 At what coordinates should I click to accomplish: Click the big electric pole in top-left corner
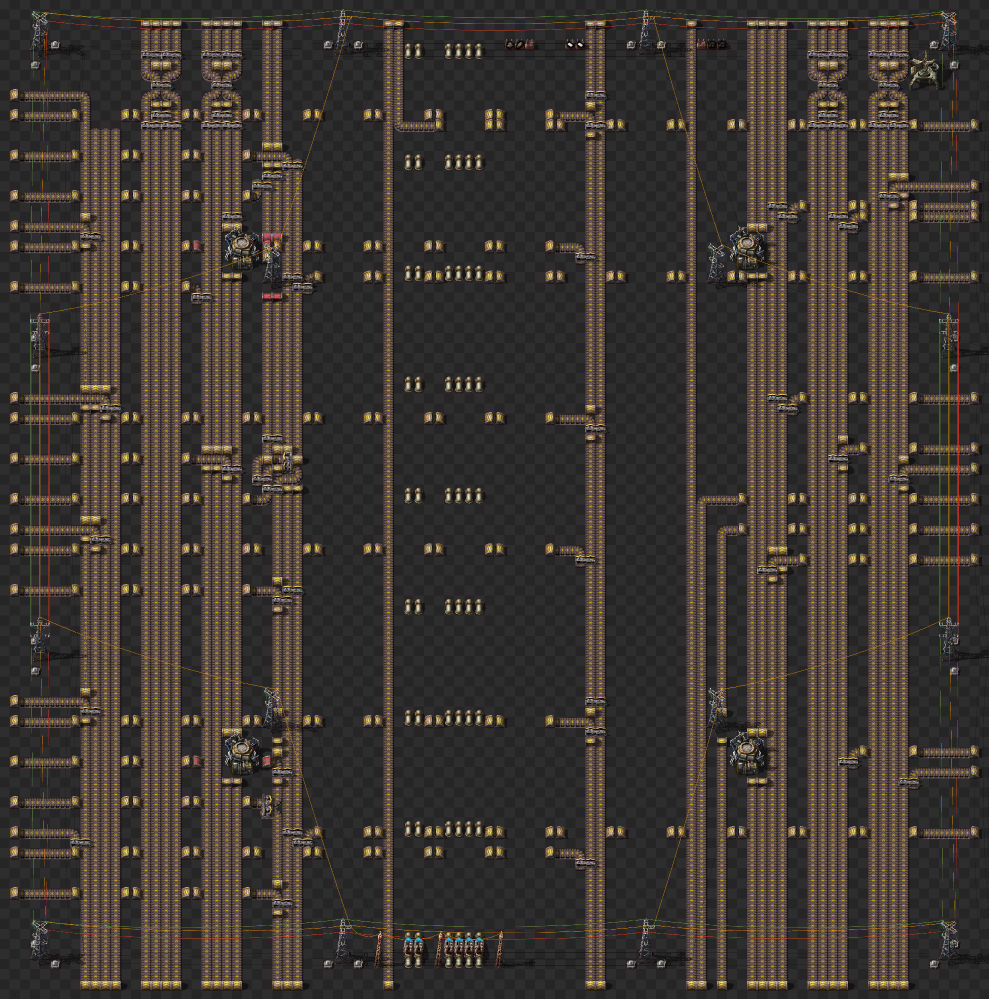[40, 30]
